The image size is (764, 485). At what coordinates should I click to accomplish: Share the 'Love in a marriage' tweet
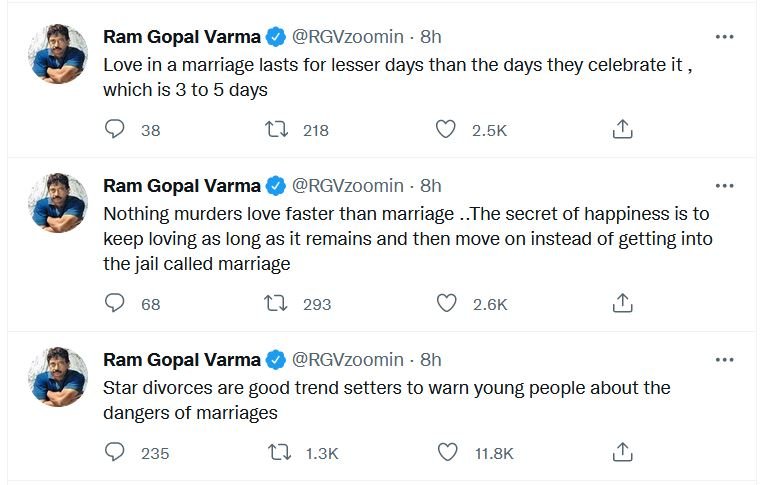coord(622,129)
